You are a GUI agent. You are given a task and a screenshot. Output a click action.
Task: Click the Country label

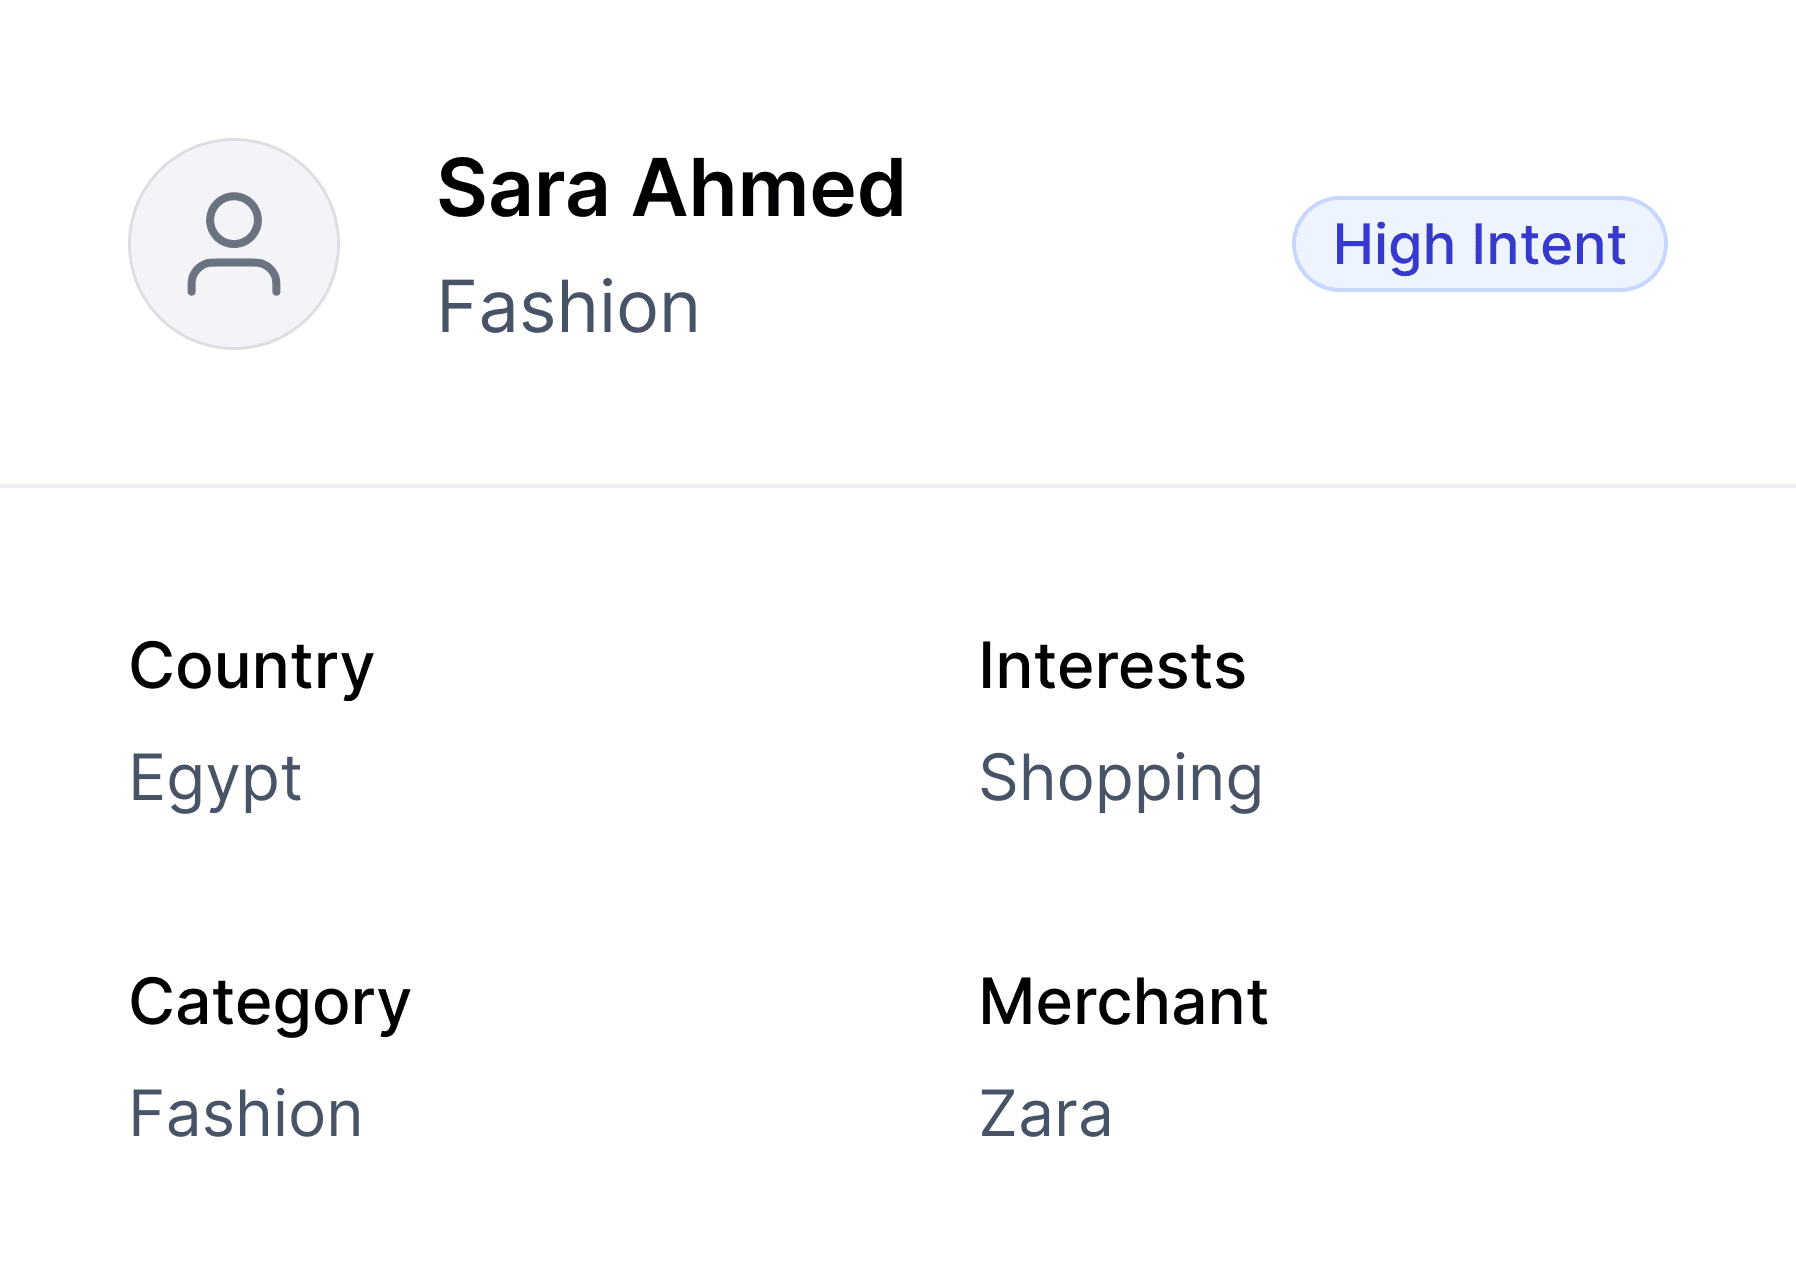click(251, 666)
